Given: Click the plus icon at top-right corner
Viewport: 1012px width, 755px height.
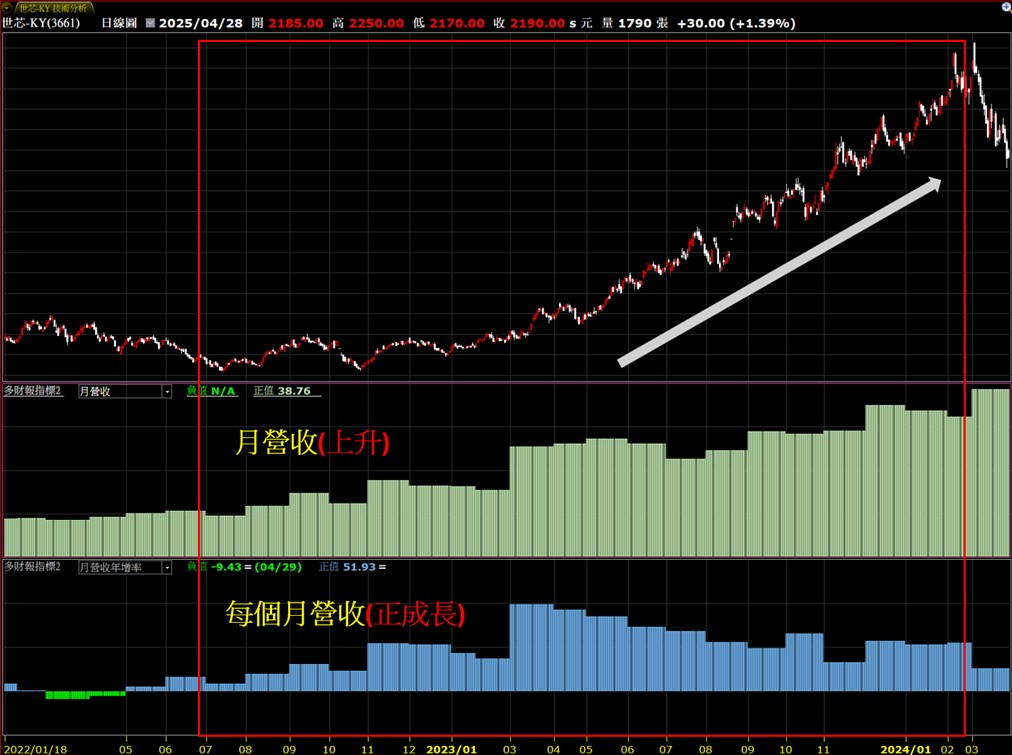Looking at the screenshot, I should pos(1003,7).
